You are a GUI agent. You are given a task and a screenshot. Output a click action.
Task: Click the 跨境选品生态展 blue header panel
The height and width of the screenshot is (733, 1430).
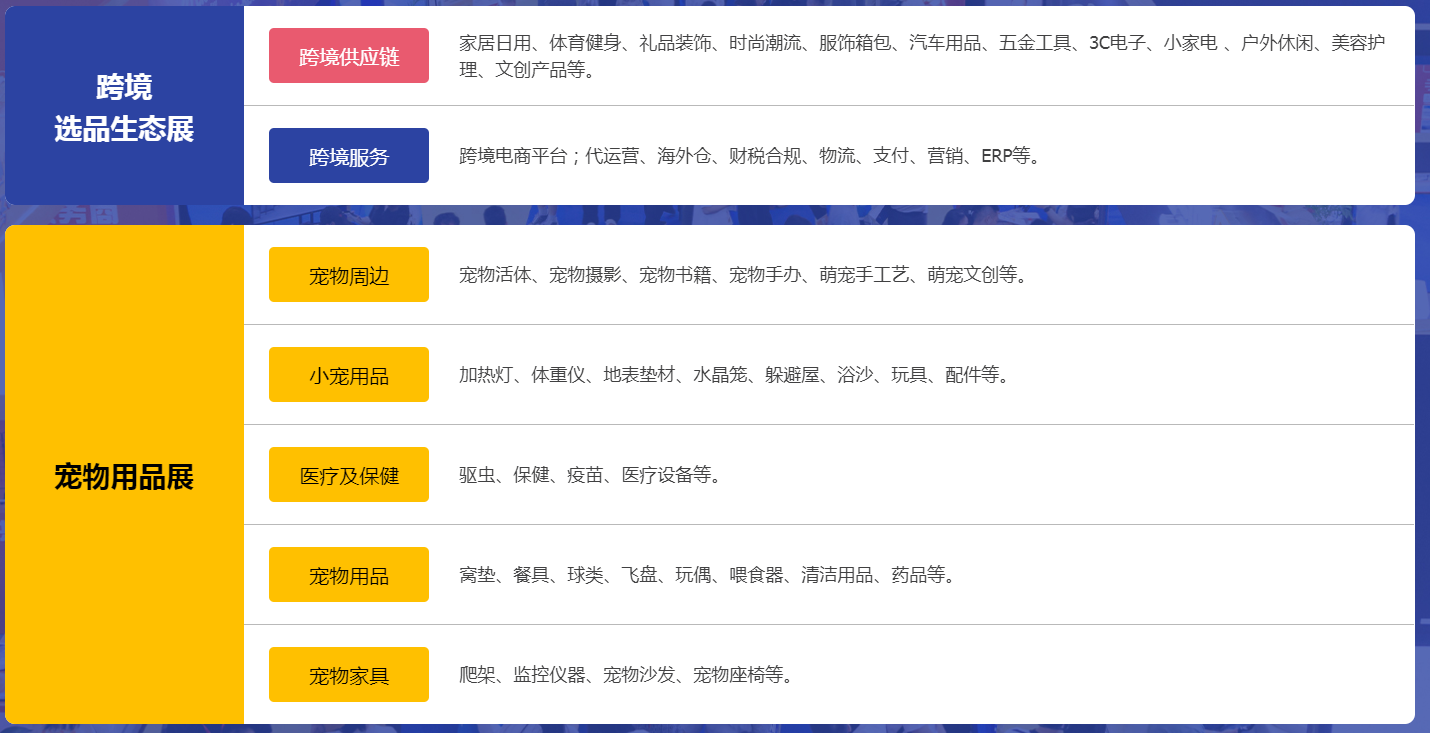point(124,107)
